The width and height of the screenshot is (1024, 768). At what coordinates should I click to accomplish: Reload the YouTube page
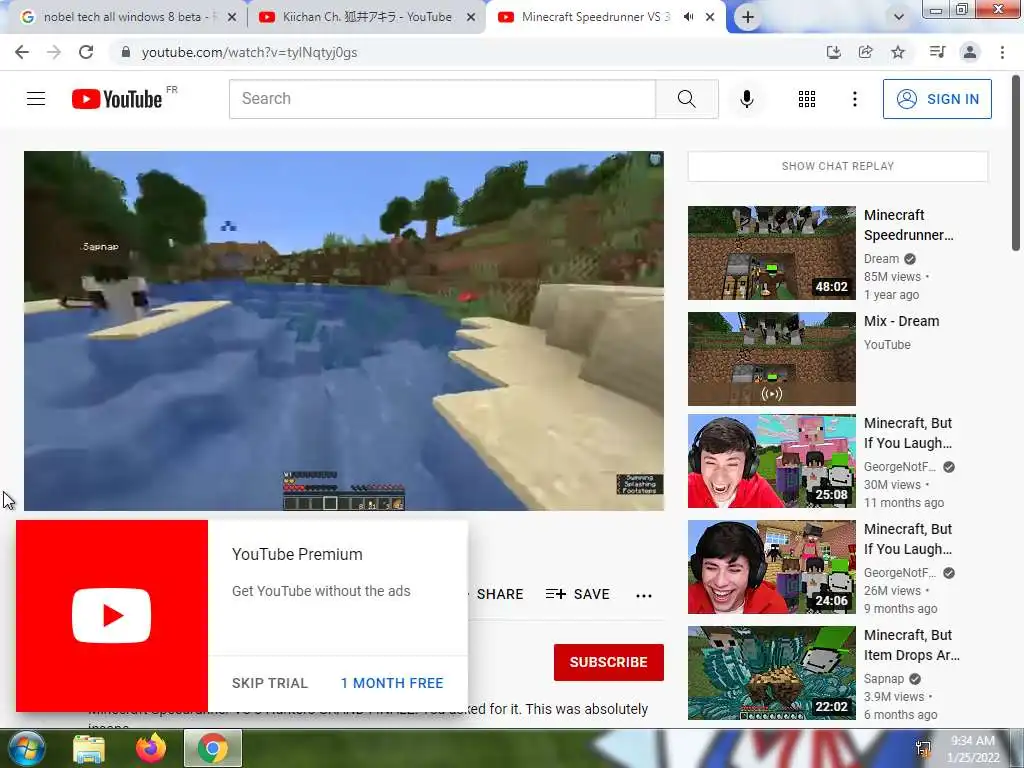[86, 52]
